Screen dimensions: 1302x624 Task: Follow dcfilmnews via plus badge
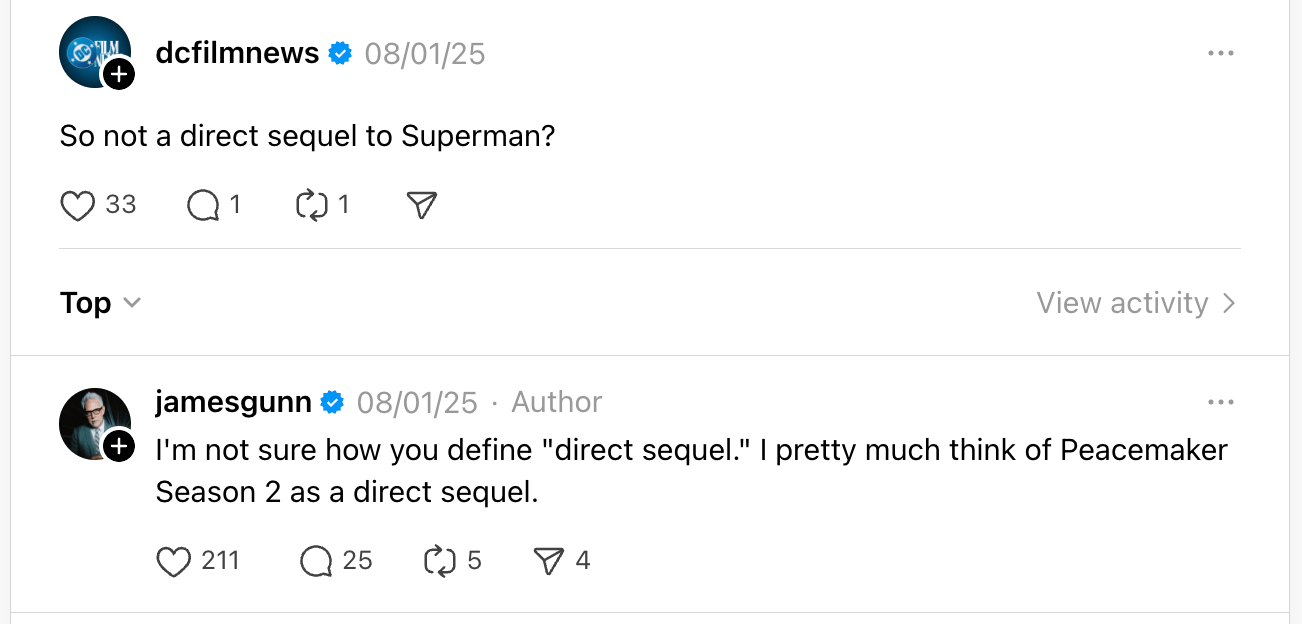pos(118,74)
